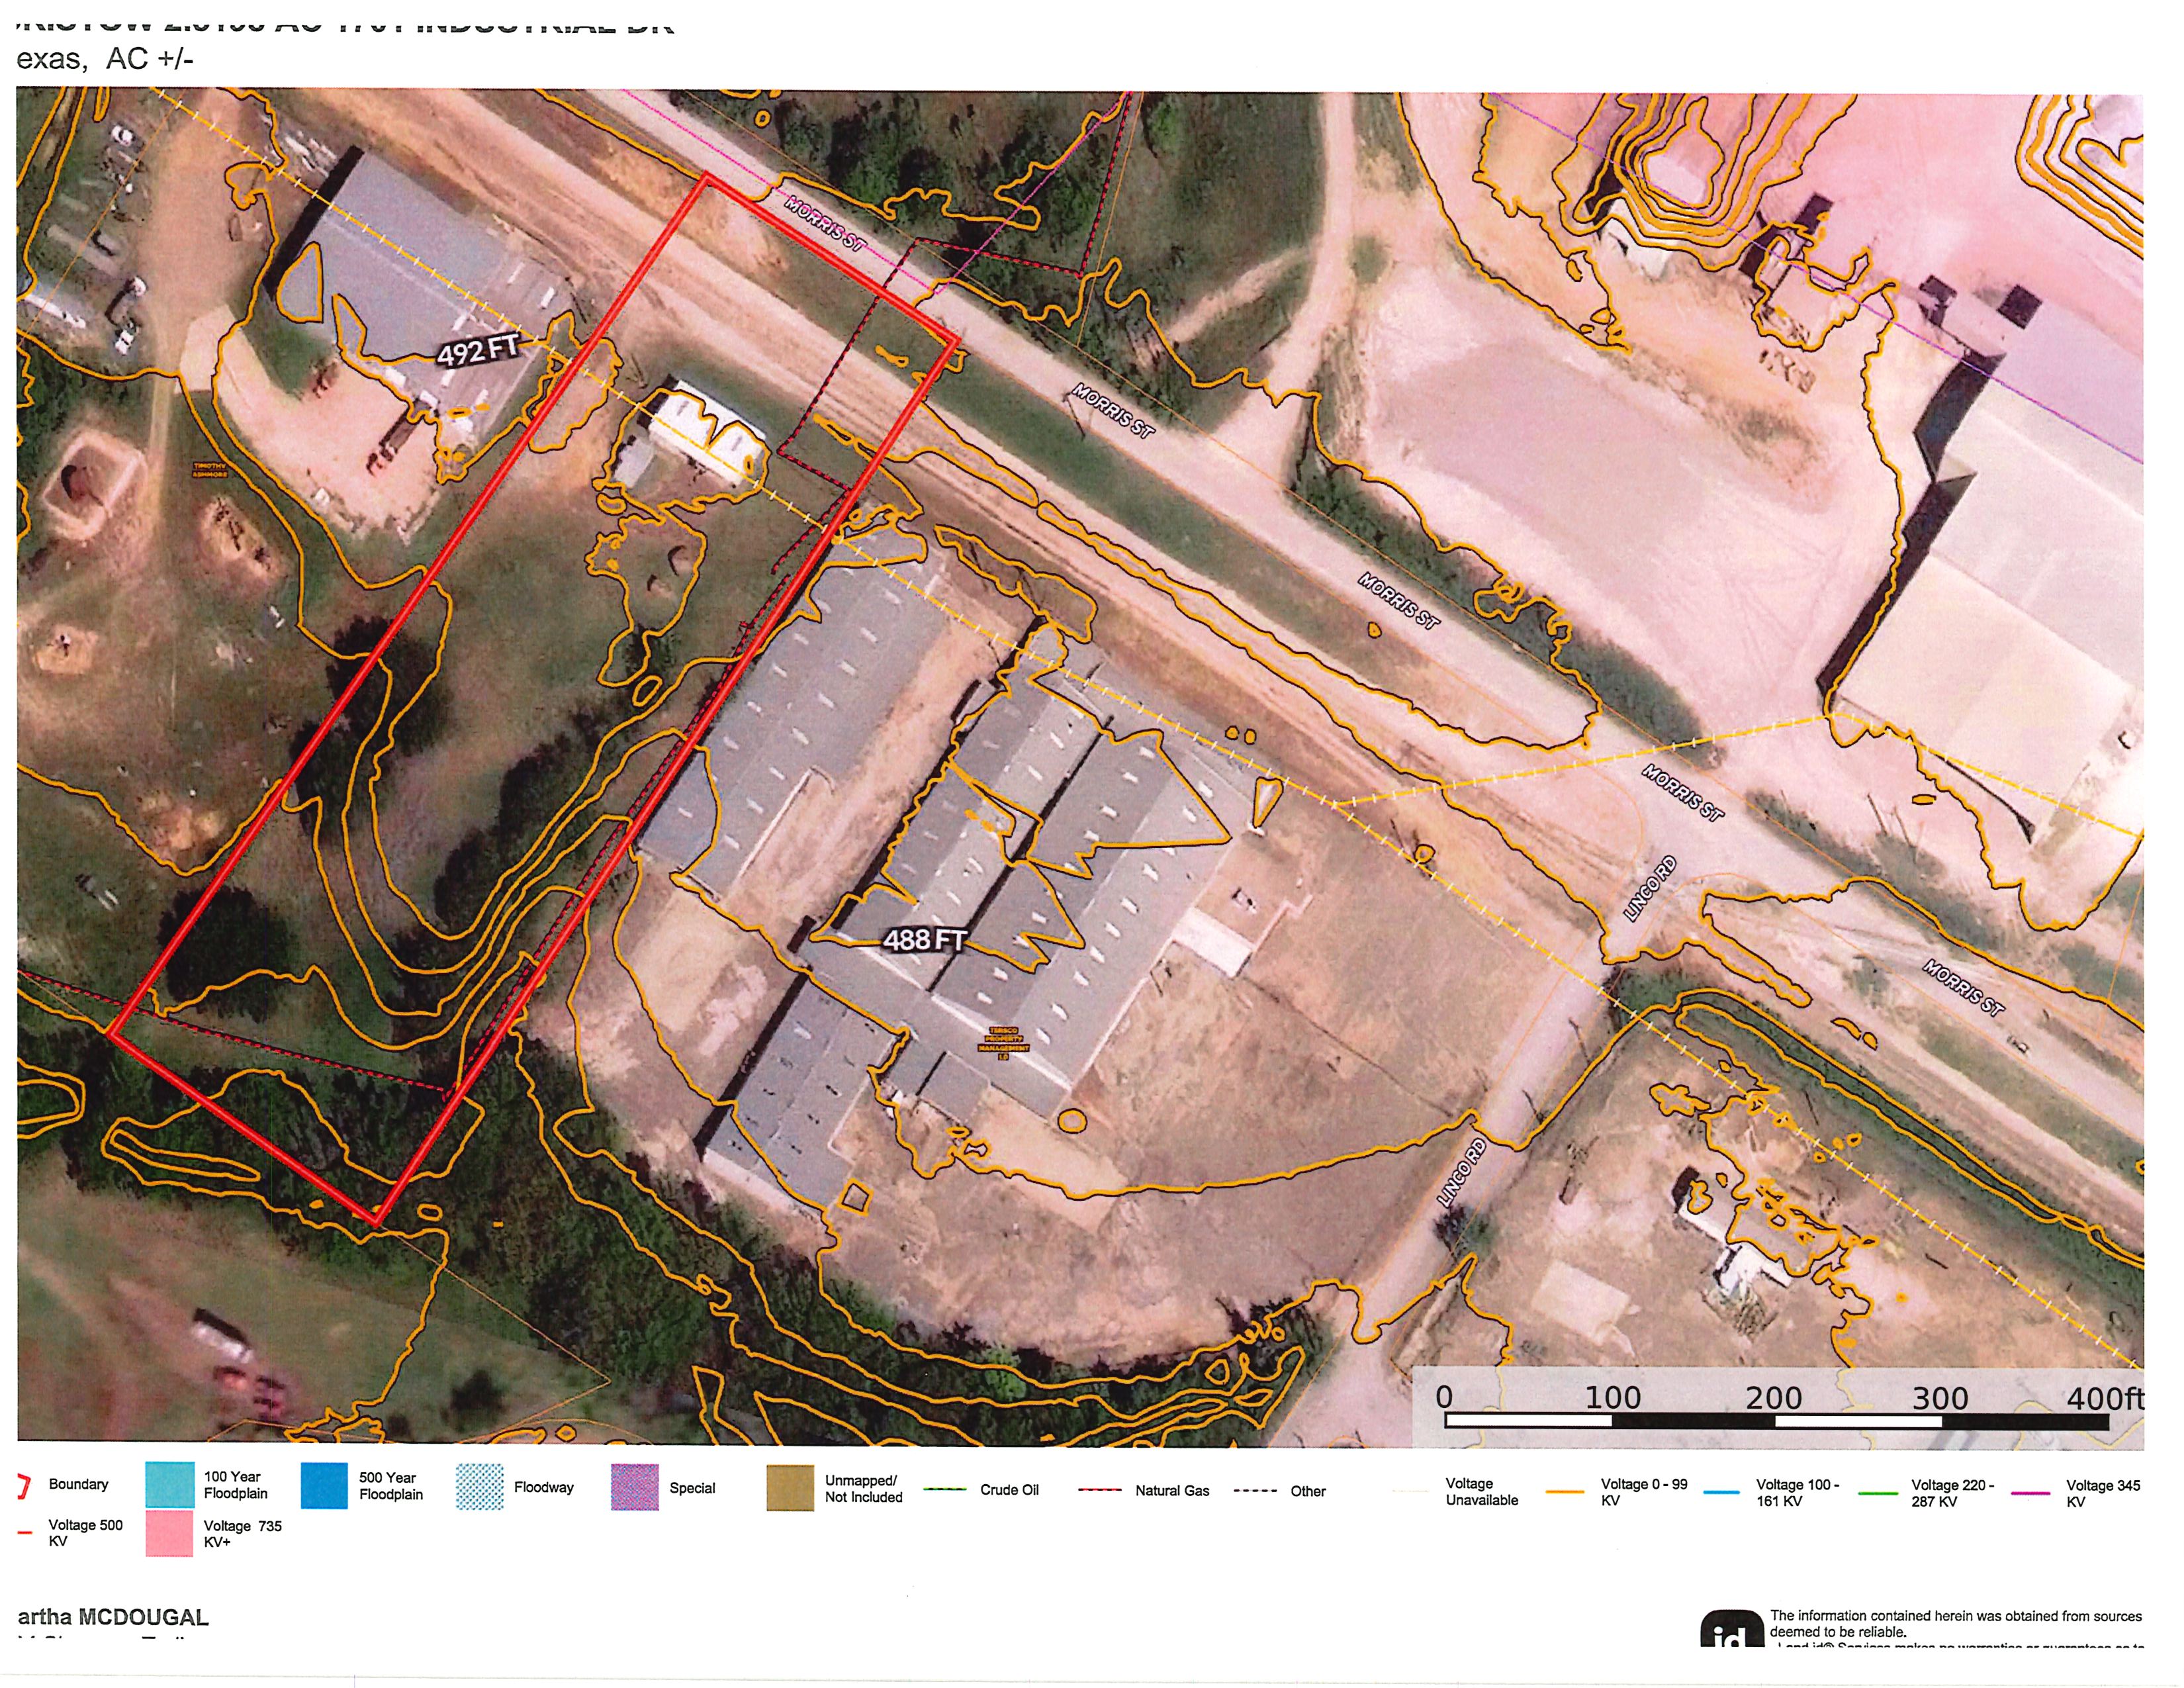The width and height of the screenshot is (2184, 1688).
Task: Click the 'Other' legend label
Action: tap(1308, 1491)
